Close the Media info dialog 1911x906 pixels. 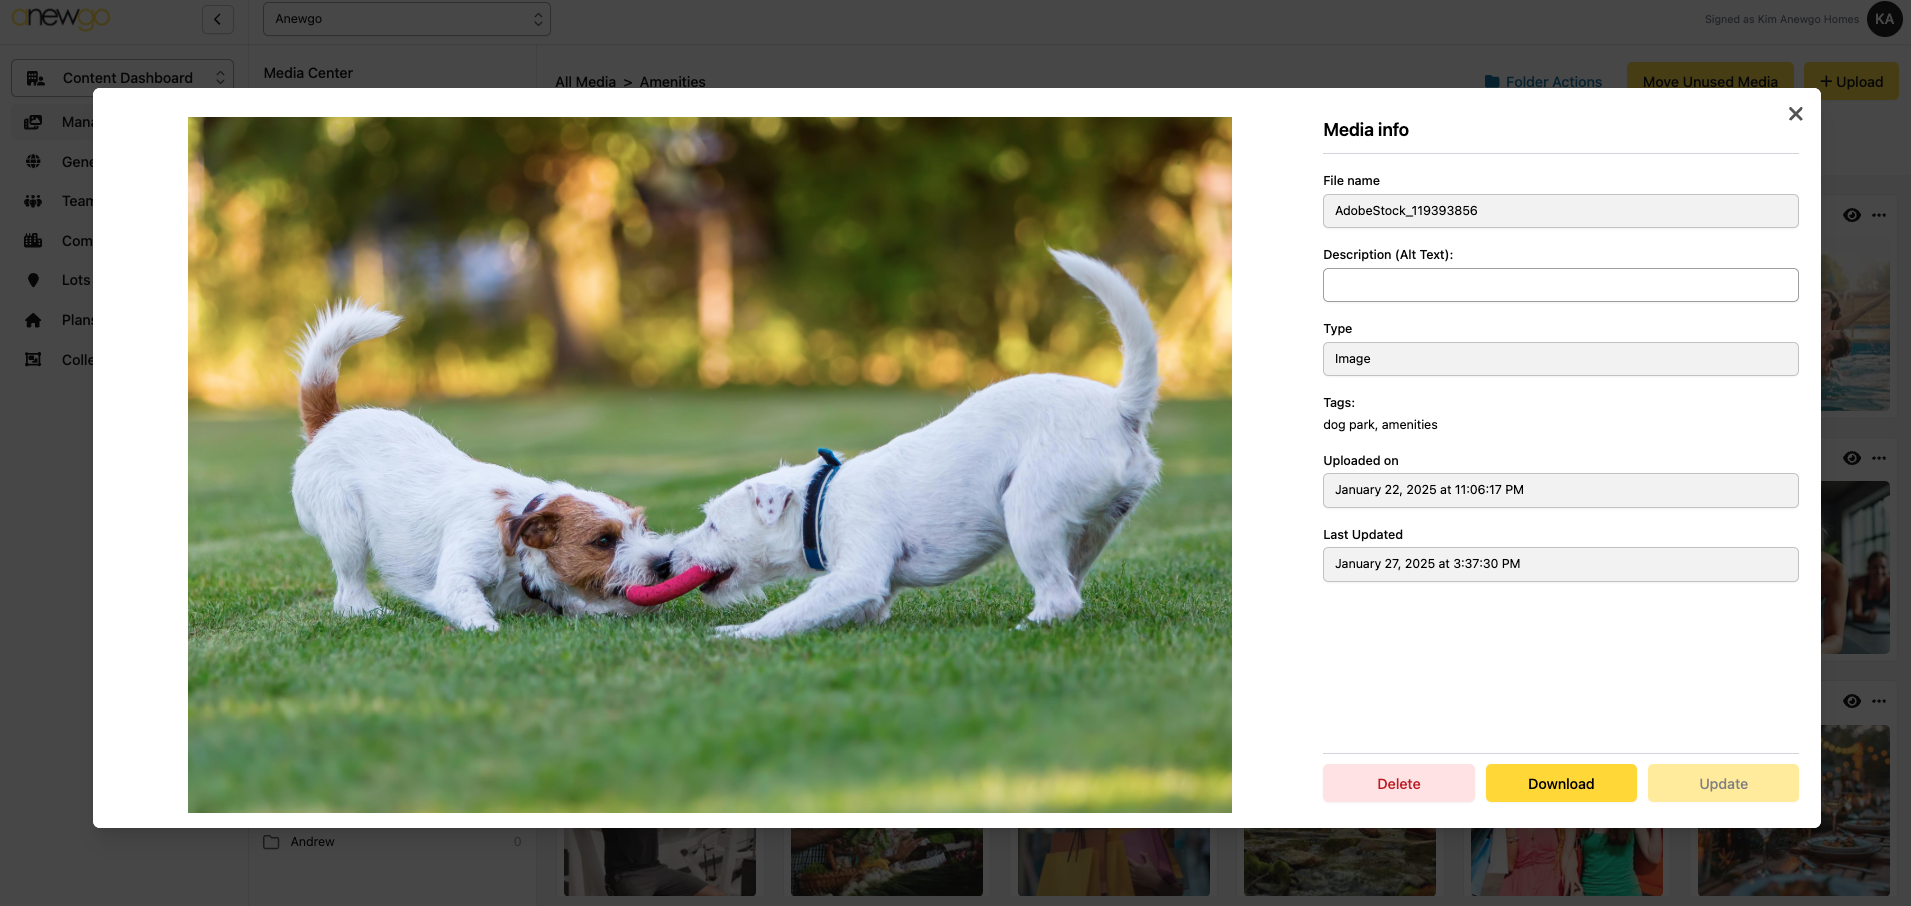pyautogui.click(x=1795, y=114)
